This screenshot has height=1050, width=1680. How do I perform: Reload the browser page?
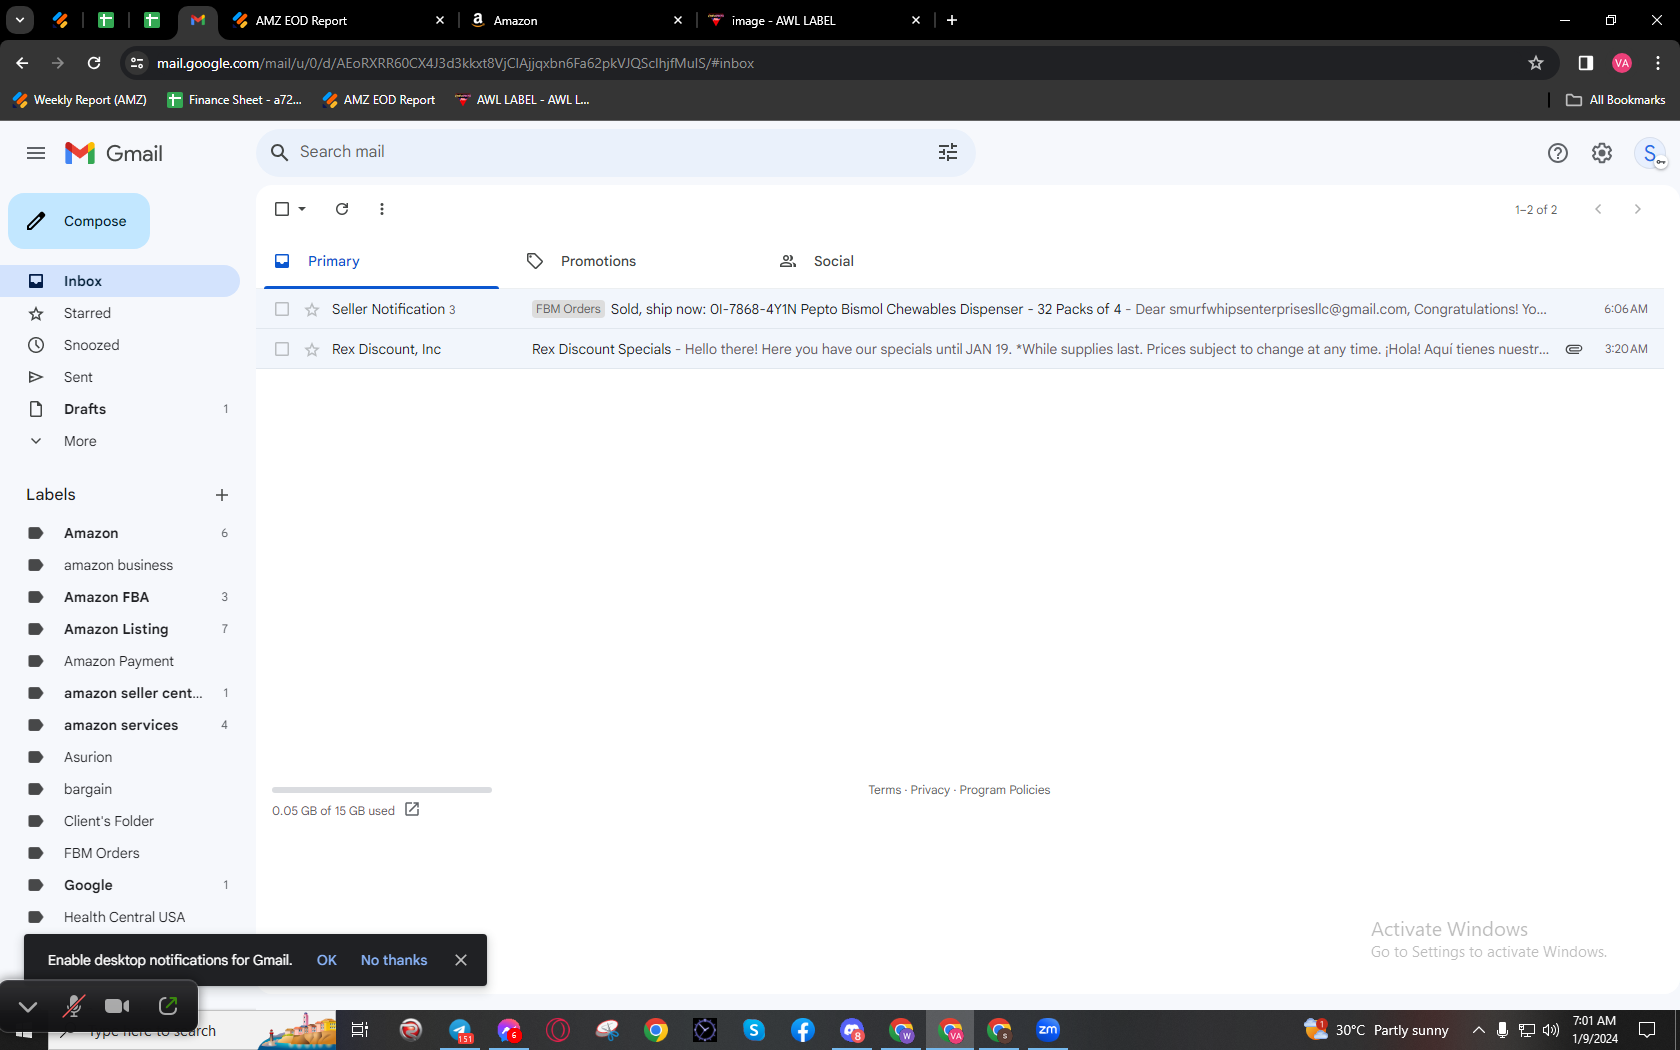pyautogui.click(x=94, y=63)
